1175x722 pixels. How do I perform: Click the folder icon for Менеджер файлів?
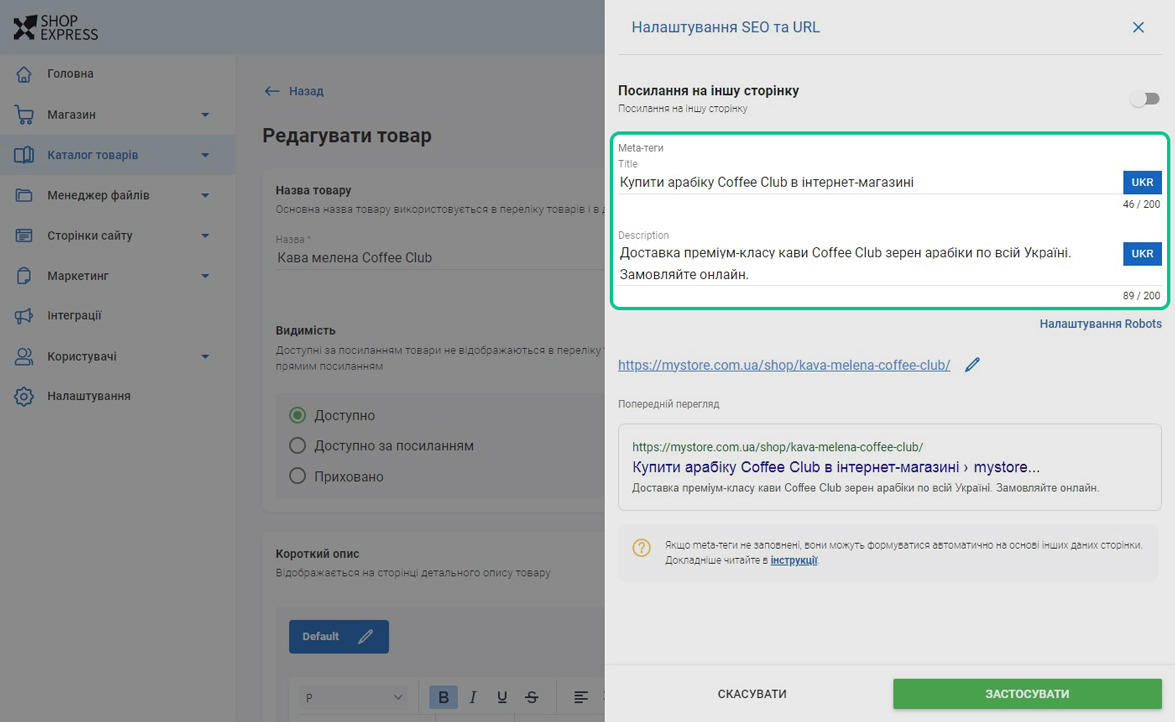coord(24,196)
